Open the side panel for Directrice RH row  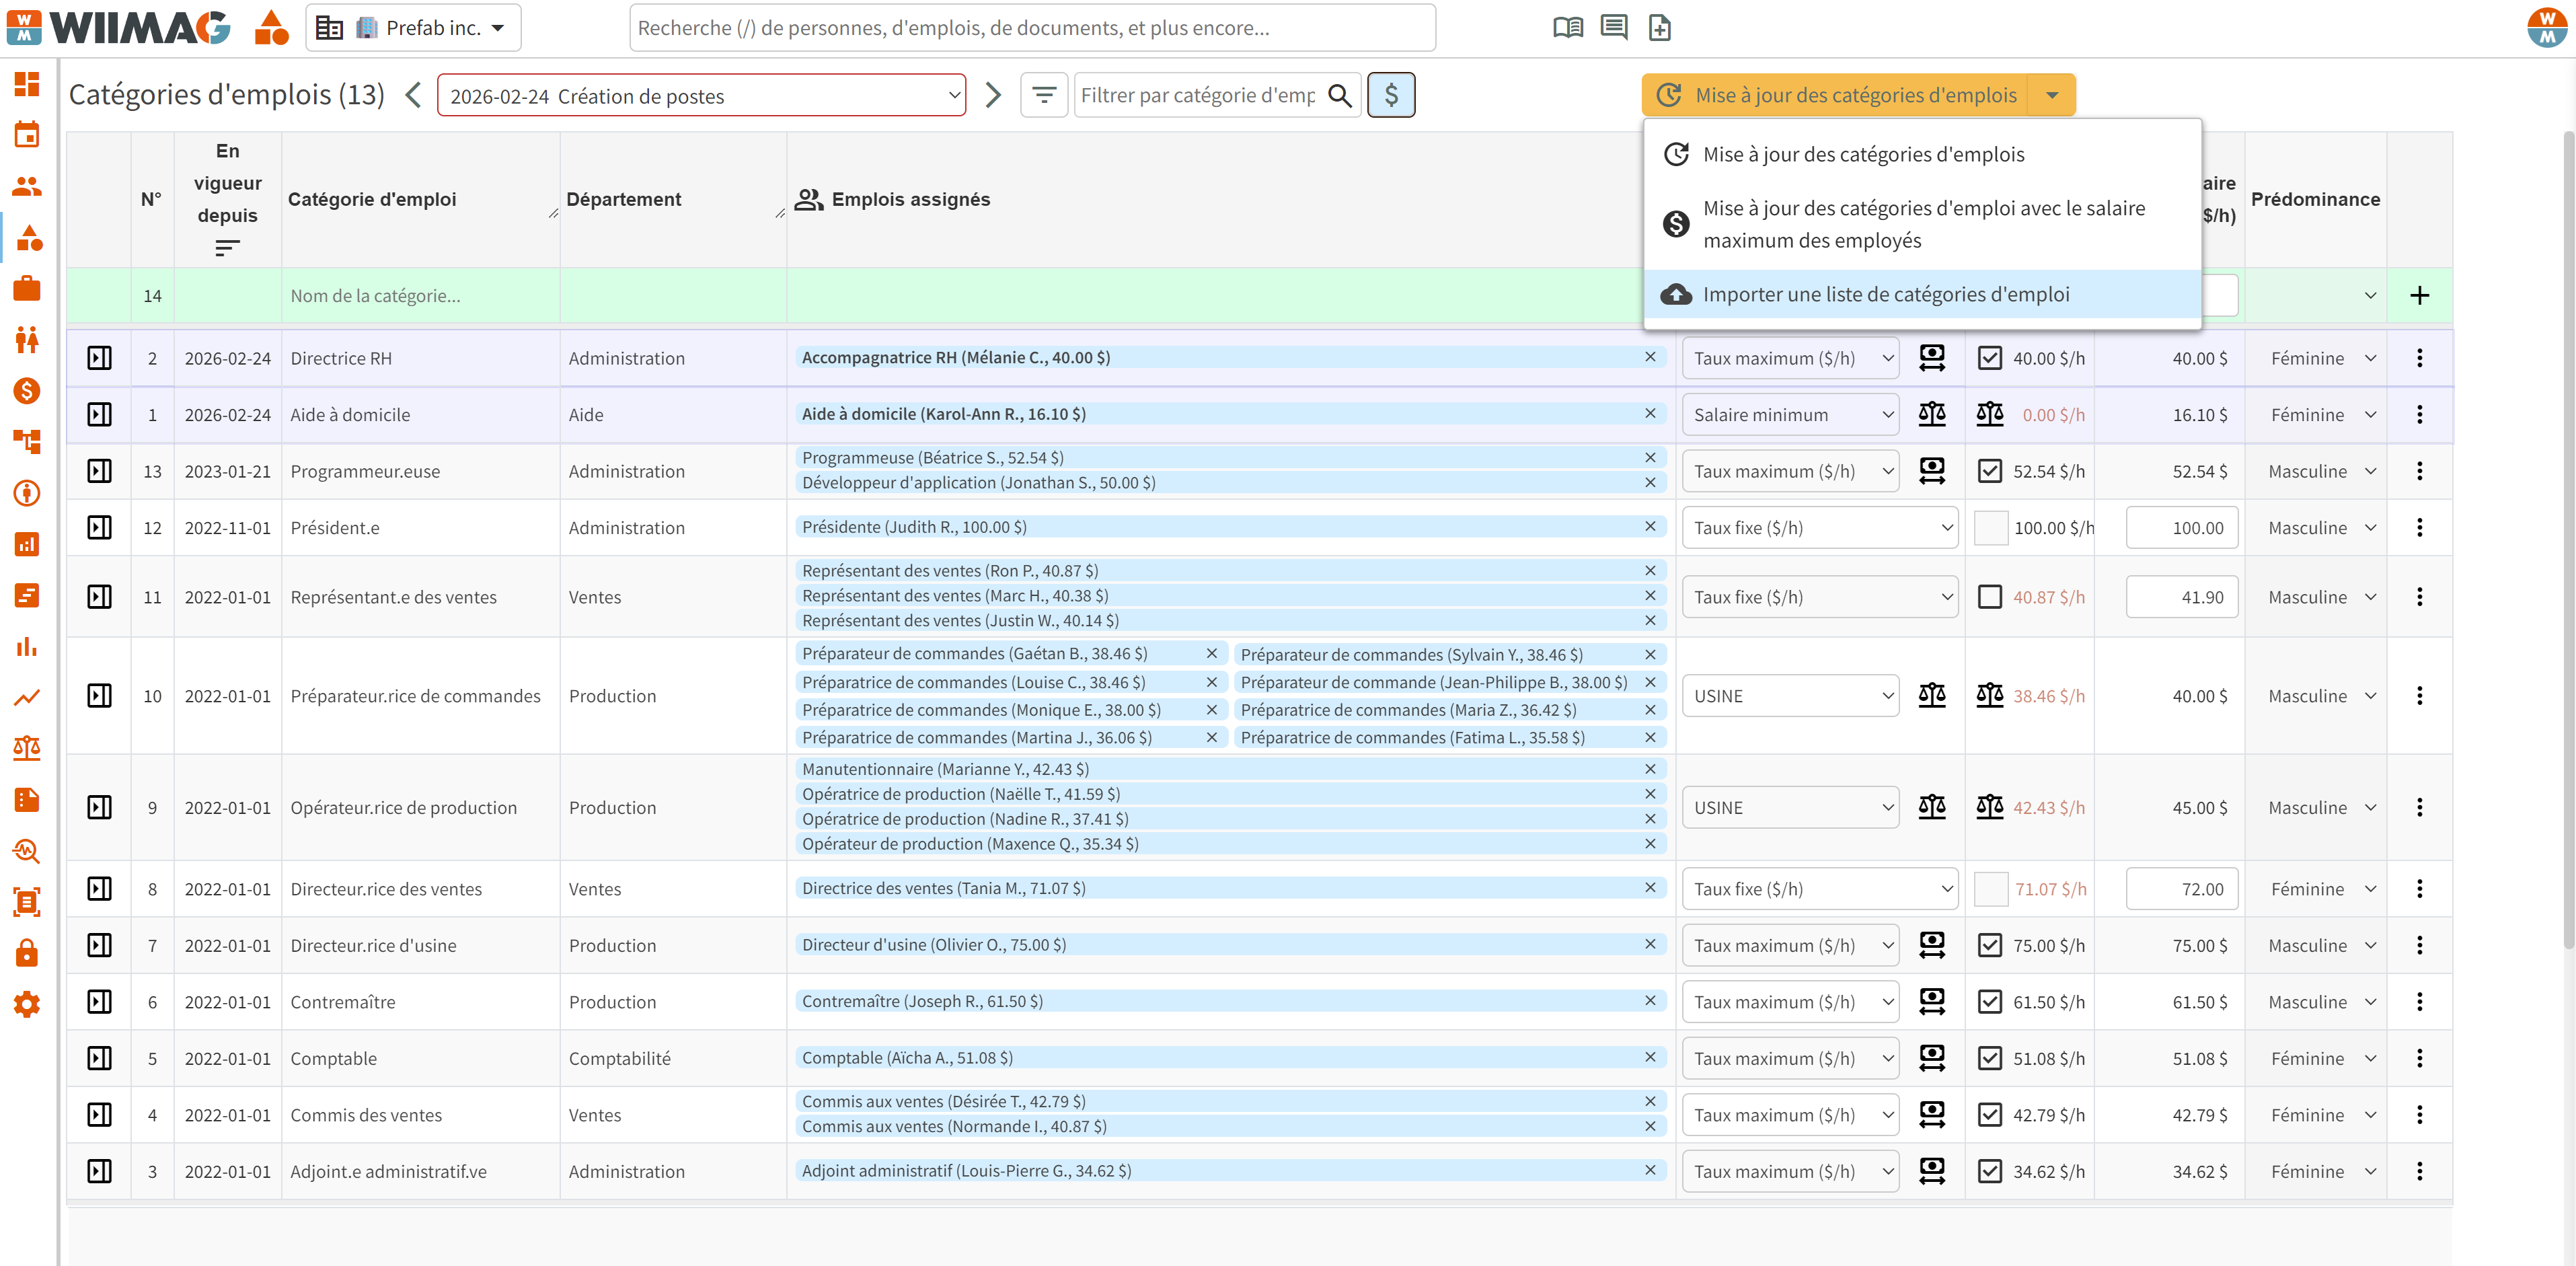99,358
